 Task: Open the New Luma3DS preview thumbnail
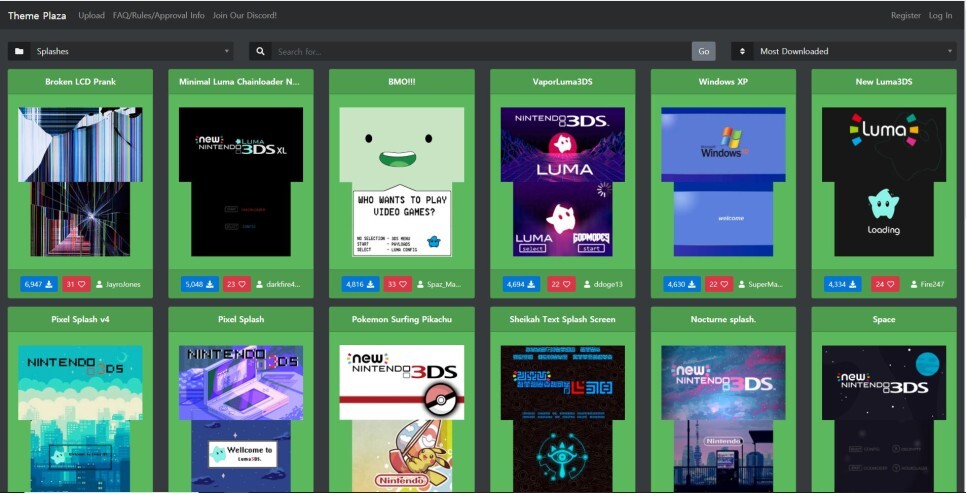[884, 182]
